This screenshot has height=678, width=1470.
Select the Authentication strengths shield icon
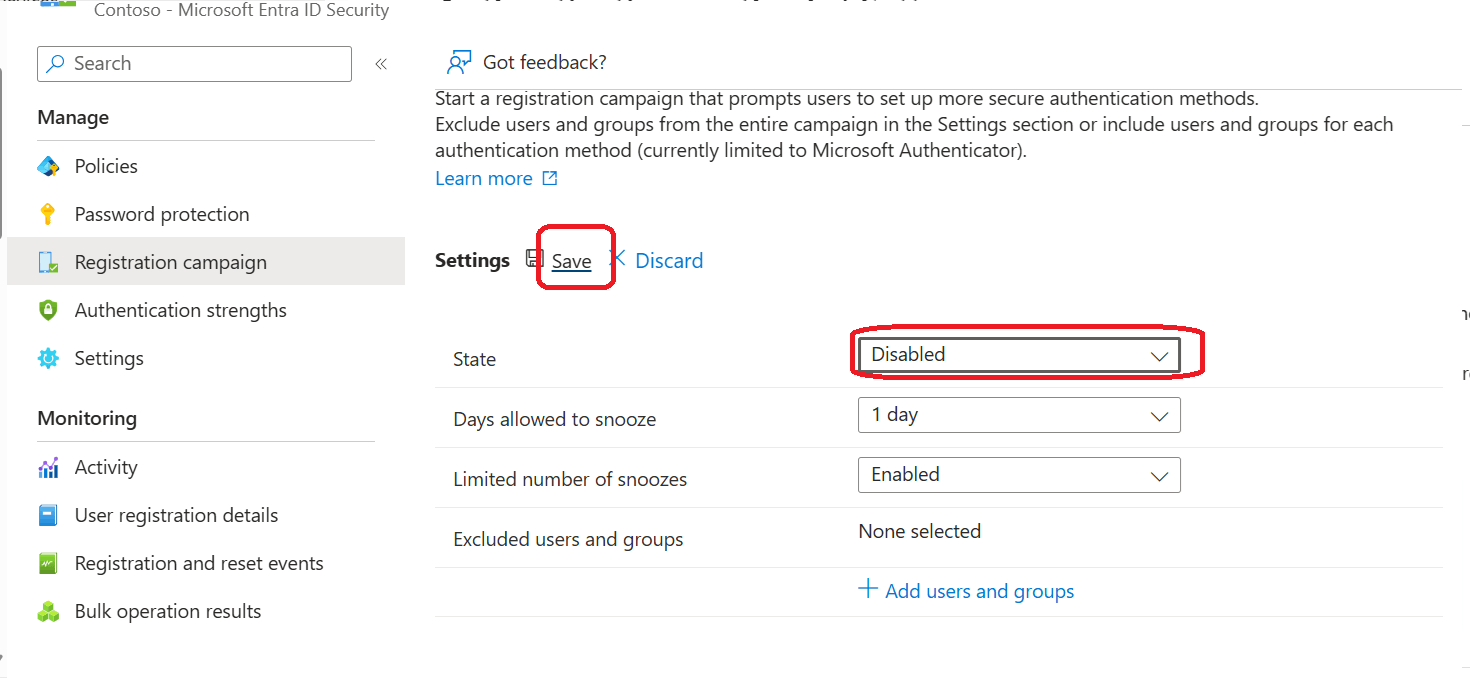point(48,310)
